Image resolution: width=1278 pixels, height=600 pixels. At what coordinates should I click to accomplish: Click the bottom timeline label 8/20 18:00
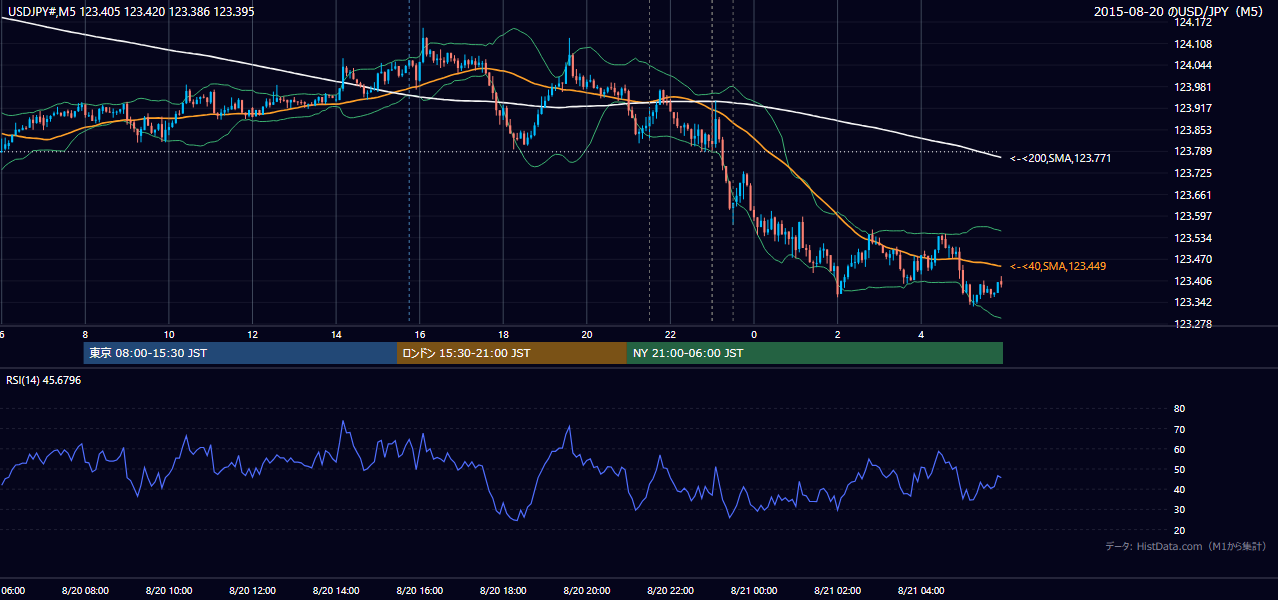point(503,590)
